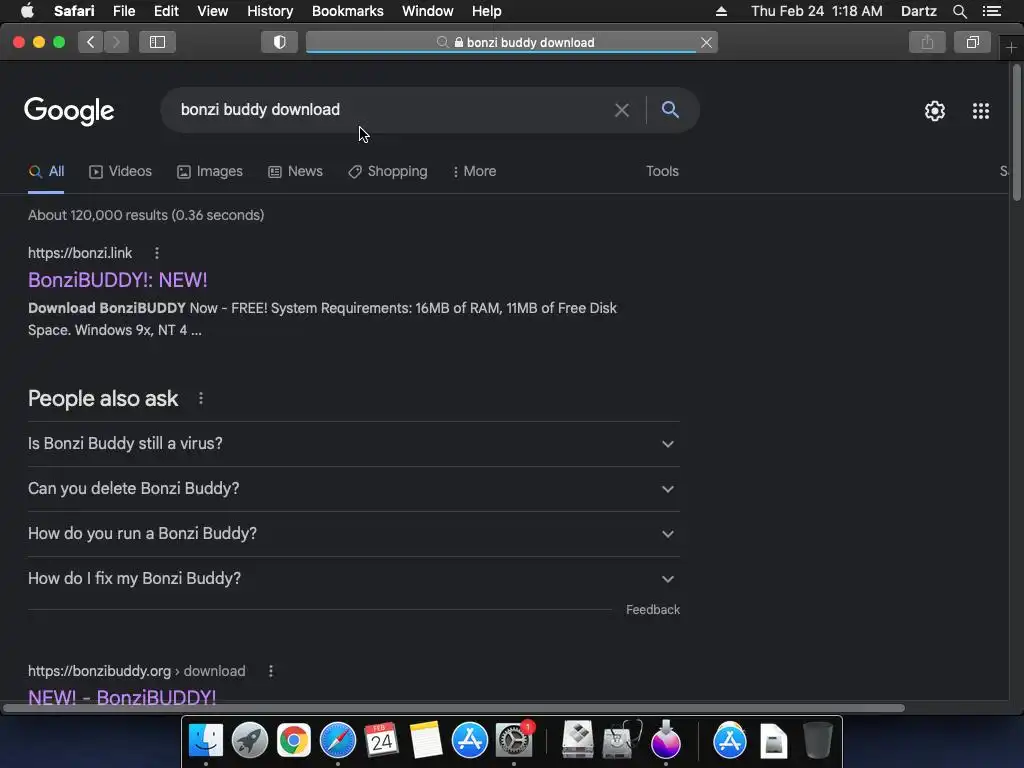Open Spotlight search in menu bar

pyautogui.click(x=959, y=11)
